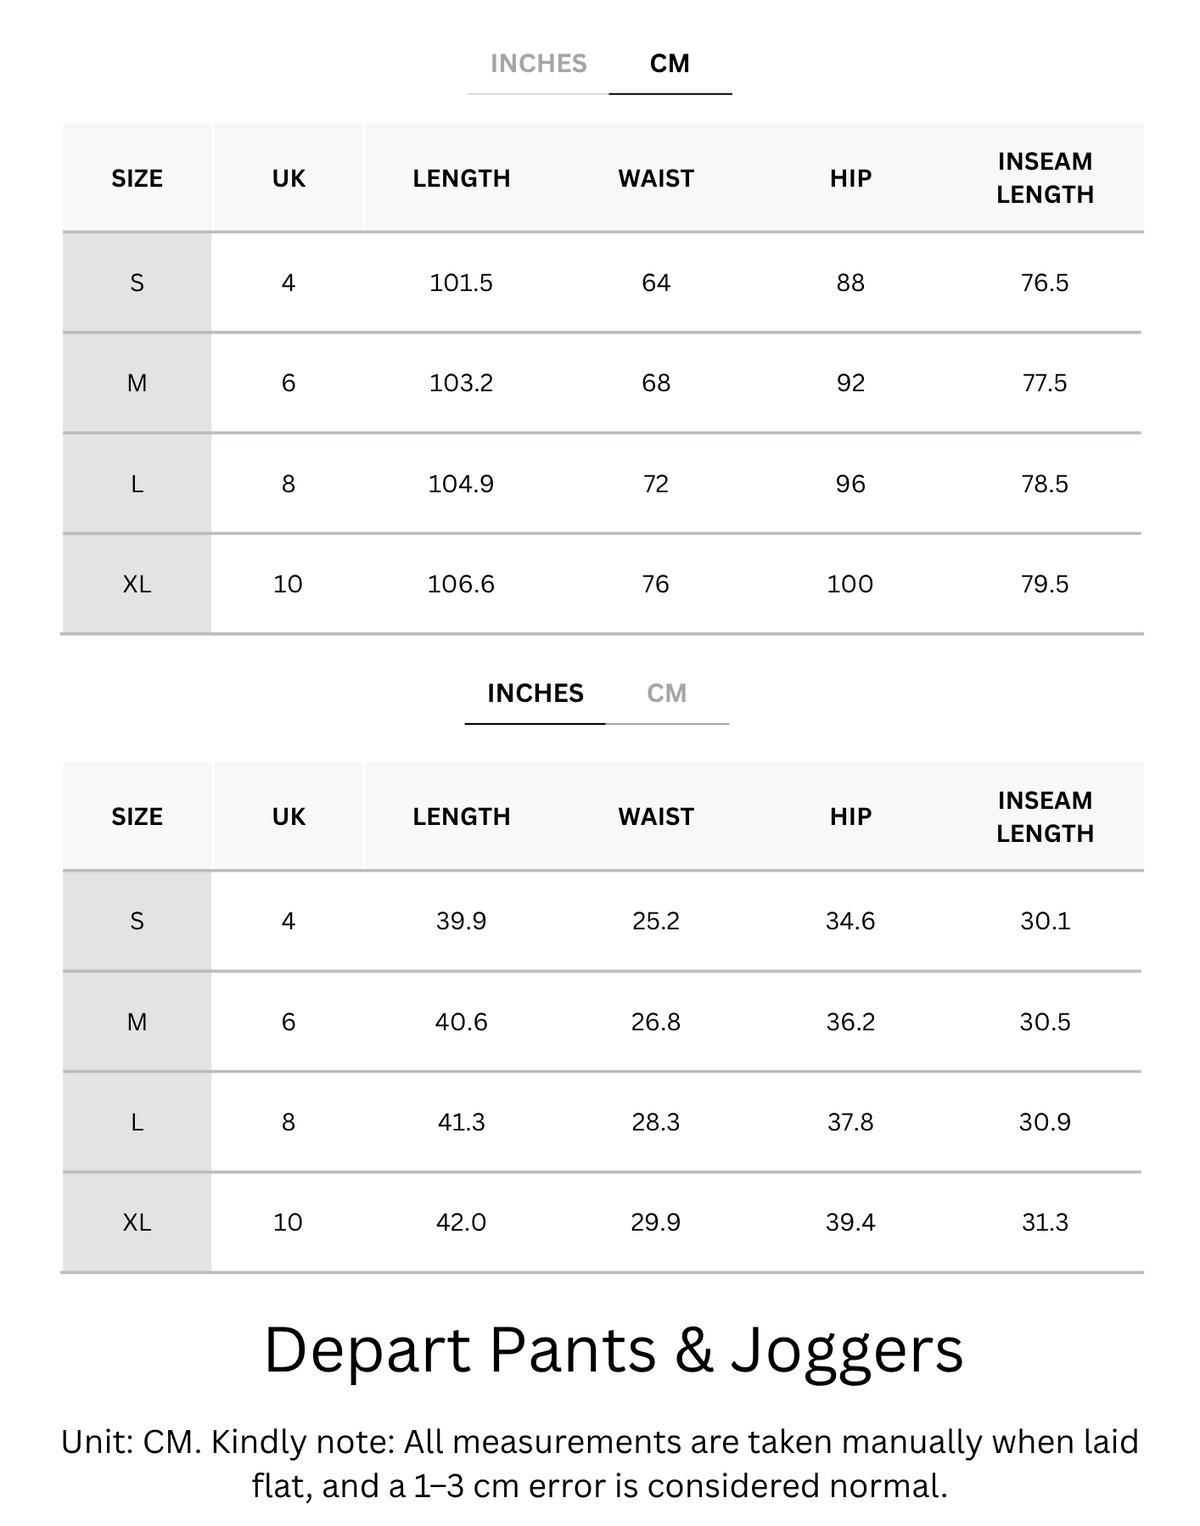Click the inseam value 31.3 for XL
Image resolution: width=1200 pixels, height=1526 pixels.
(1045, 1222)
